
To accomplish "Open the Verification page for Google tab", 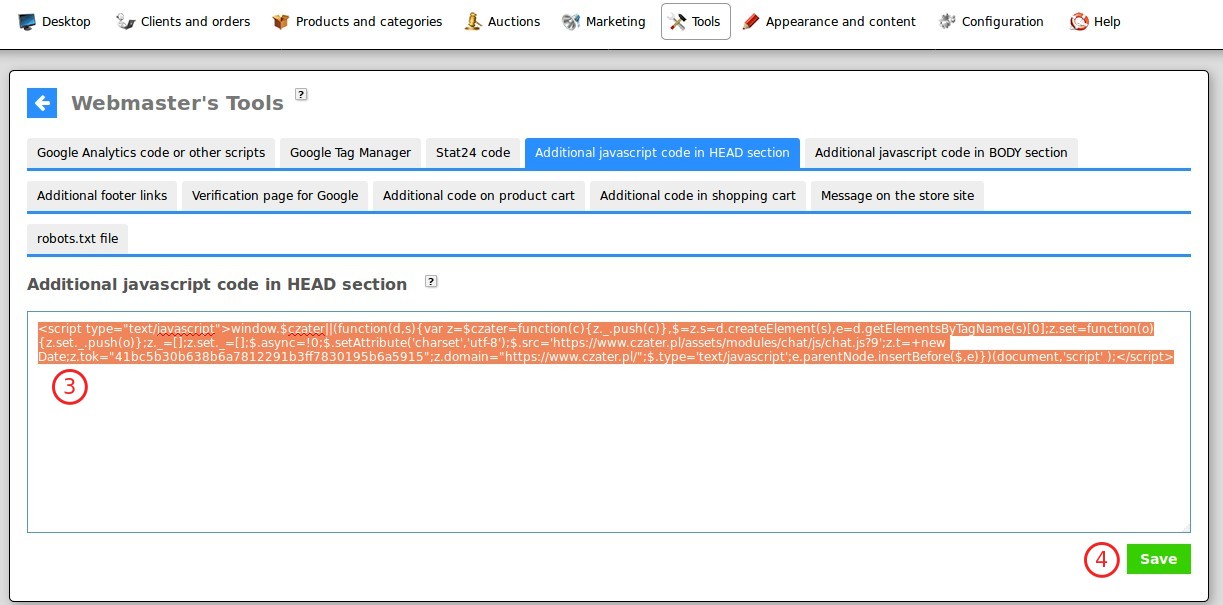I will click(x=275, y=196).
